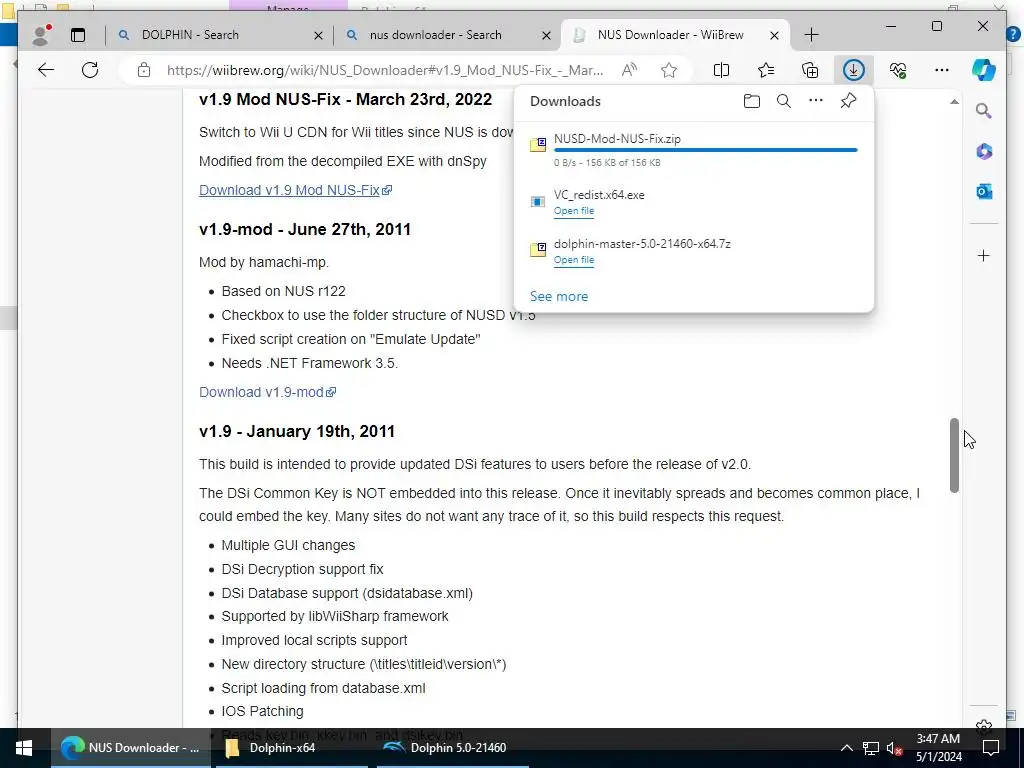Open the Favorites list icon

coord(766,70)
